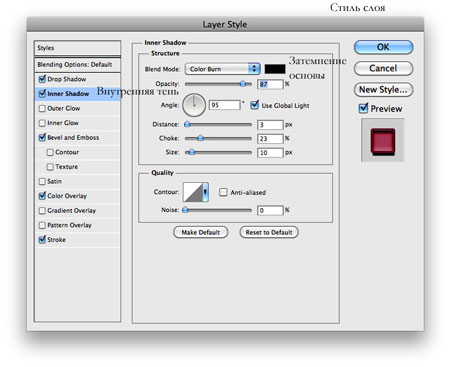
Task: Enable the Inner Glow checkbox
Action: [42, 123]
